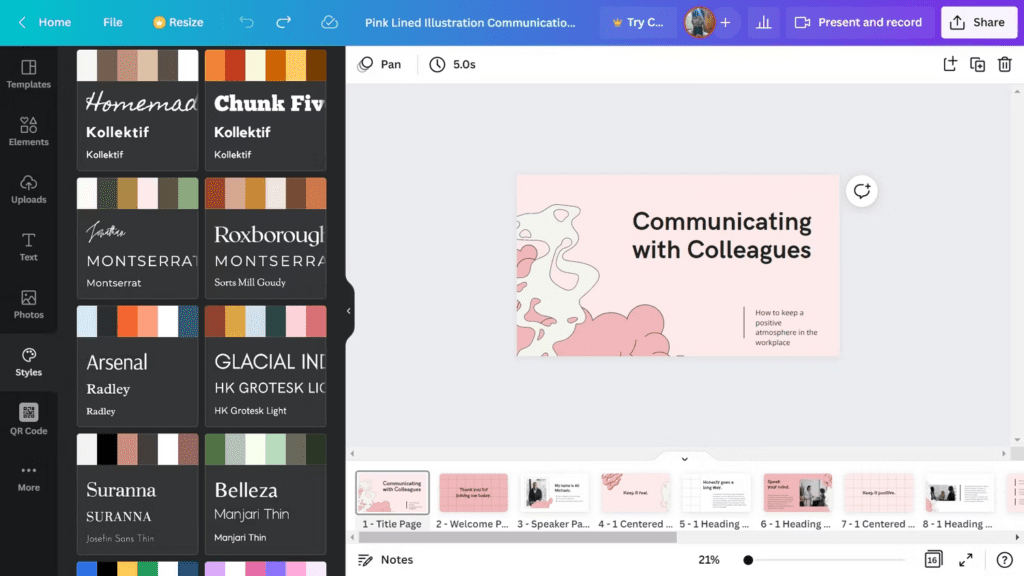1024x576 pixels.
Task: Open the Templates panel in sidebar
Action: (28, 74)
